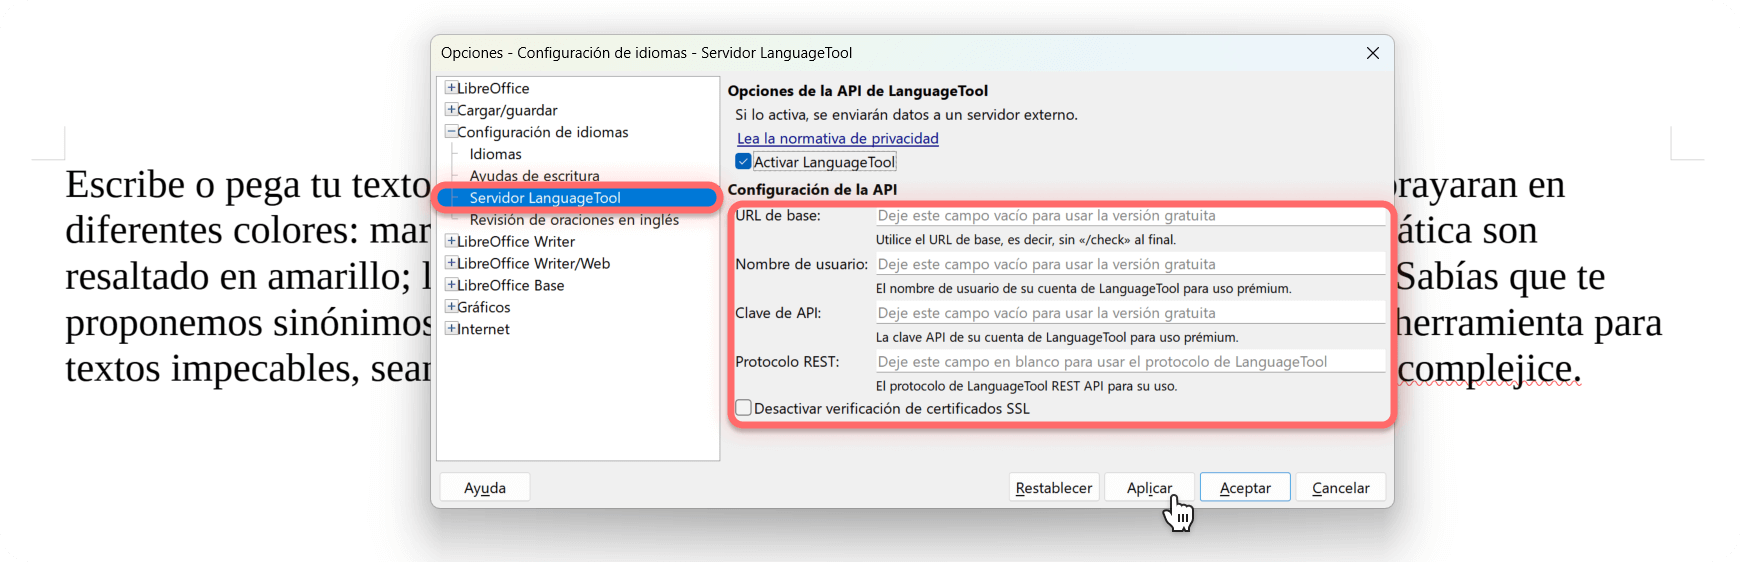Click the Ayuda button
The height and width of the screenshot is (562, 1740).
[x=485, y=488]
